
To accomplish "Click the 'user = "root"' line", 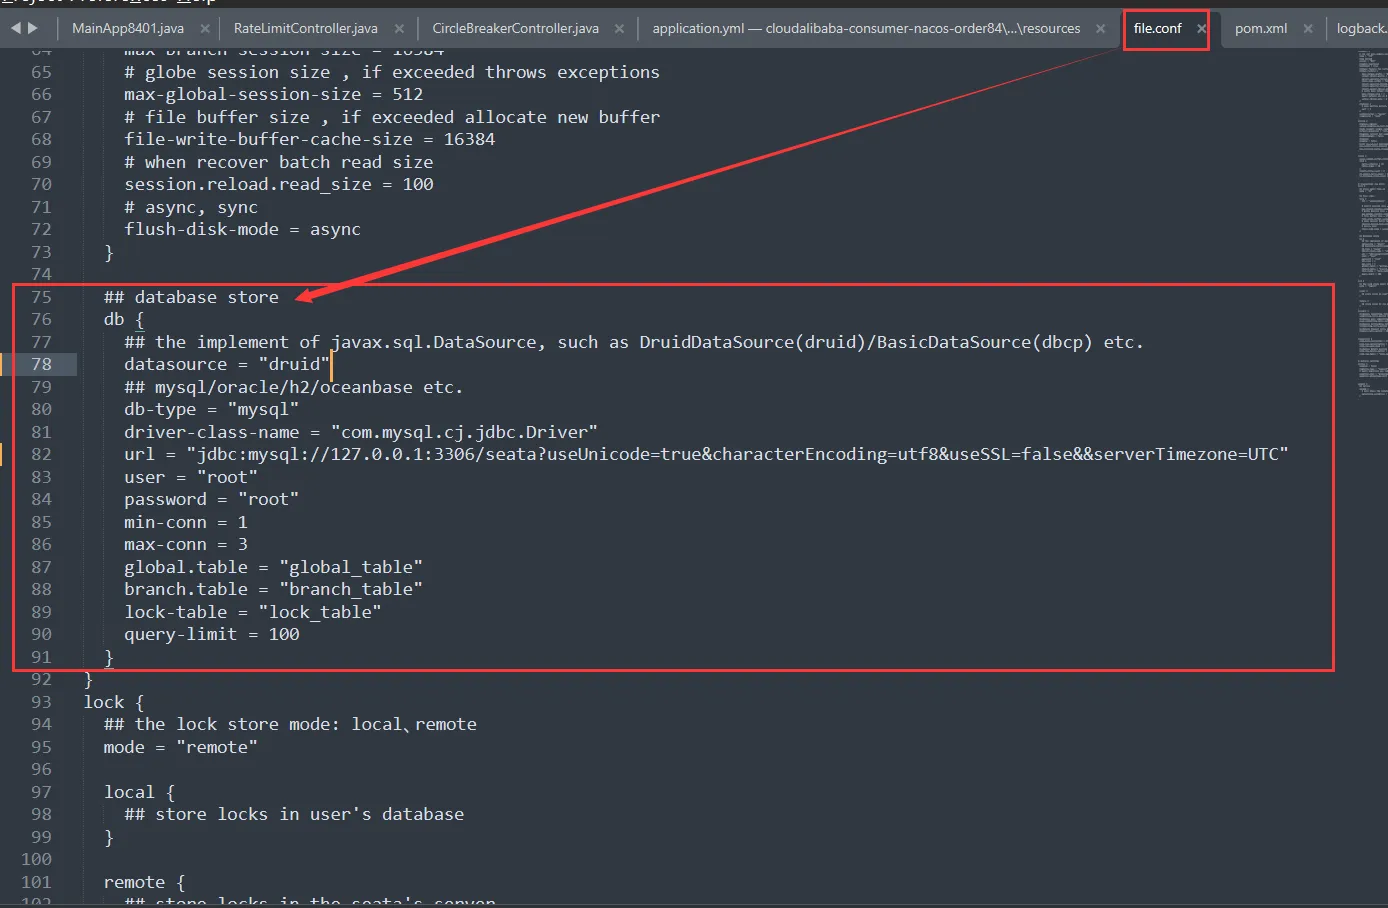I will coord(191,477).
